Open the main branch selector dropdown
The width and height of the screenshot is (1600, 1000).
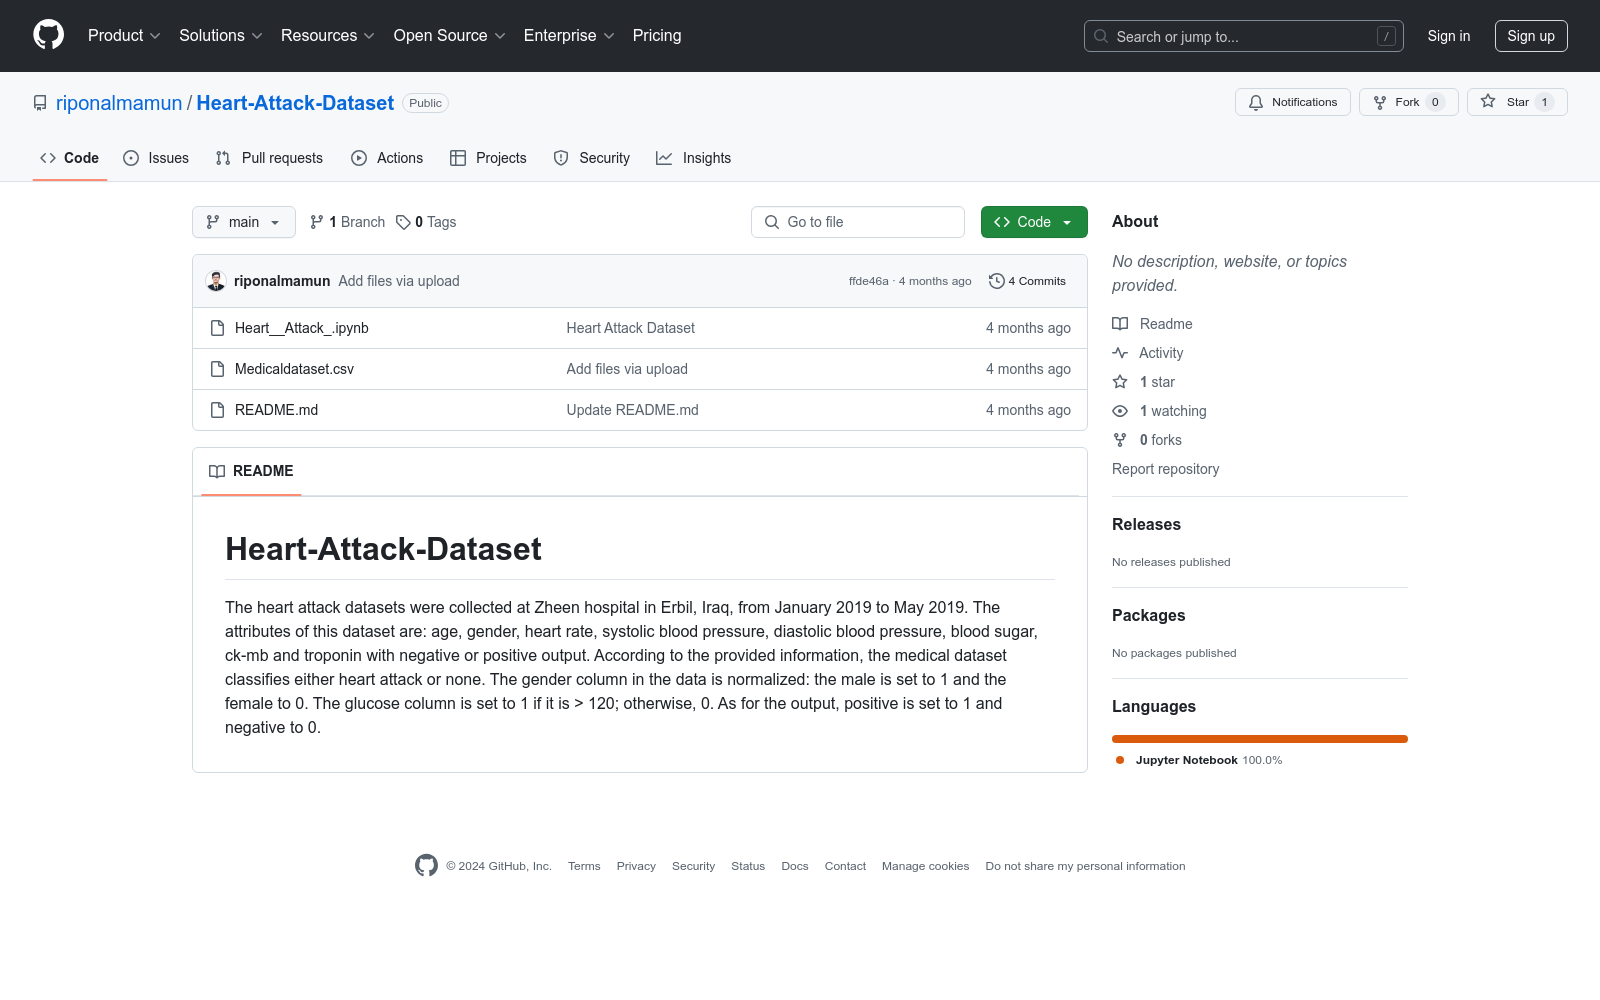[x=244, y=222]
